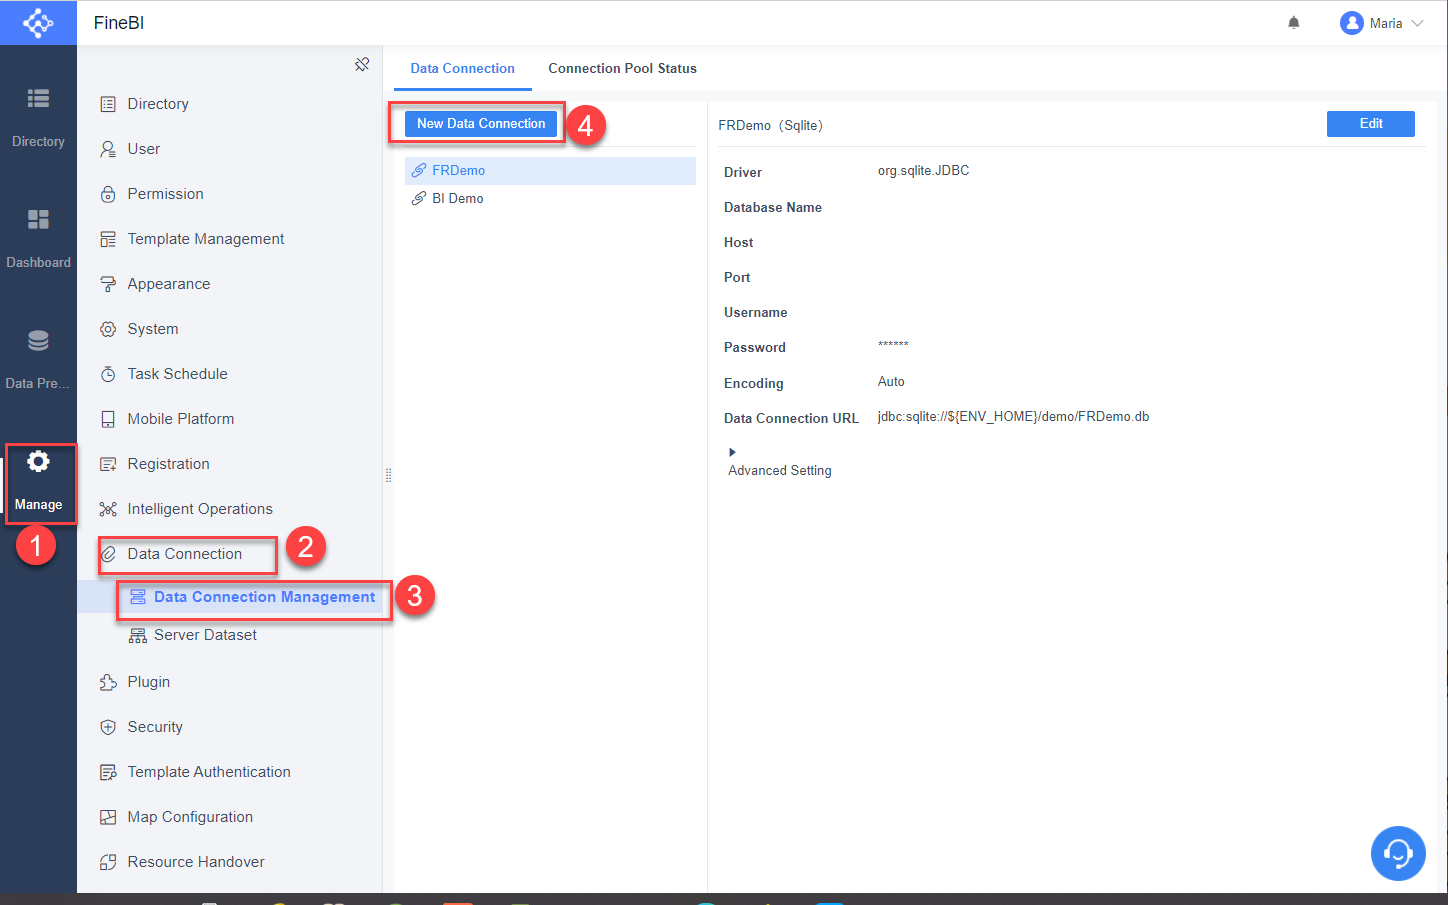1448x905 pixels.
Task: Click the org.sqlite.JDBC driver value
Action: click(923, 171)
